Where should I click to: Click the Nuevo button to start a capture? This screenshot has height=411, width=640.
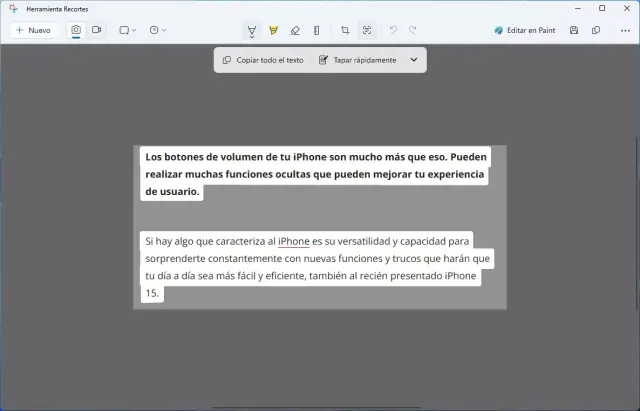33,30
